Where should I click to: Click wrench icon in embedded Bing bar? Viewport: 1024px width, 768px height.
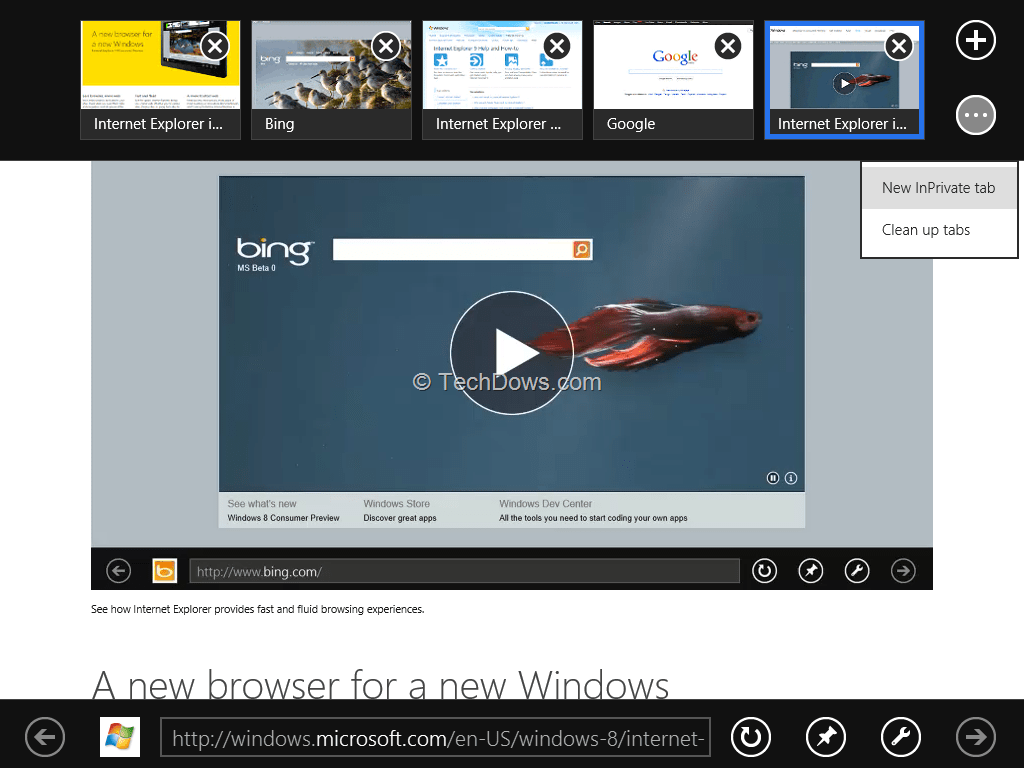pyautogui.click(x=857, y=571)
